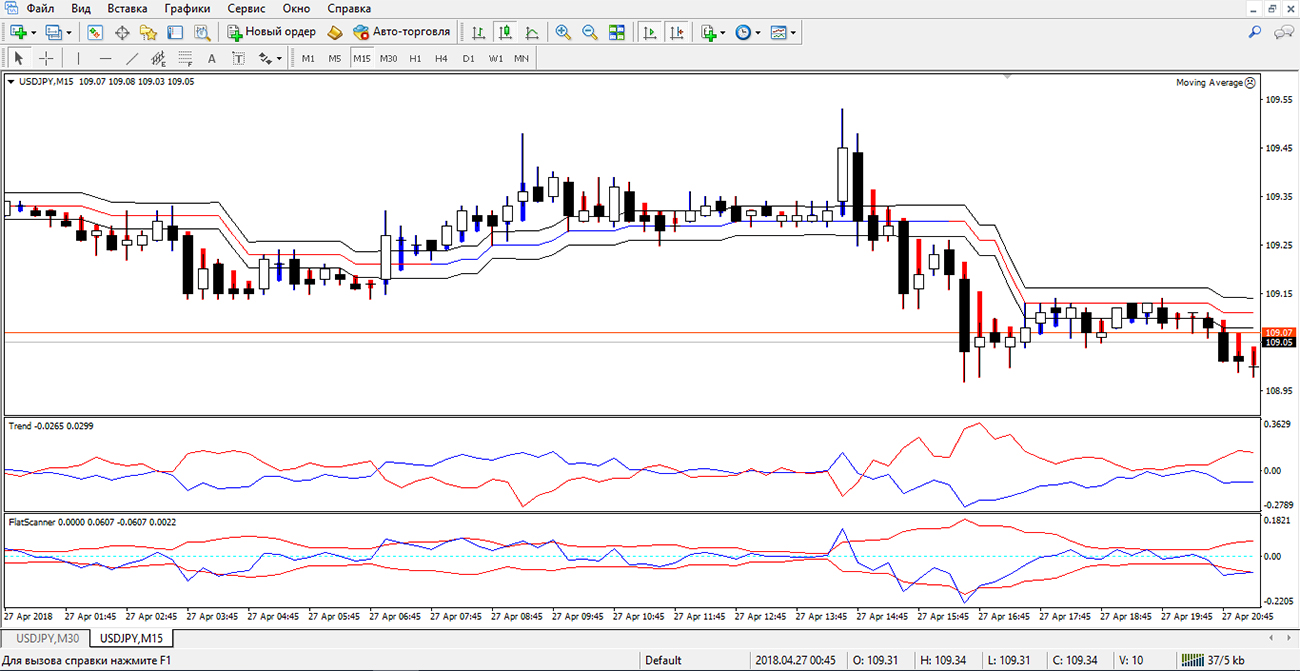Select the Text label 'T' tool
Viewport: 1300px width, 671px height.
238,58
